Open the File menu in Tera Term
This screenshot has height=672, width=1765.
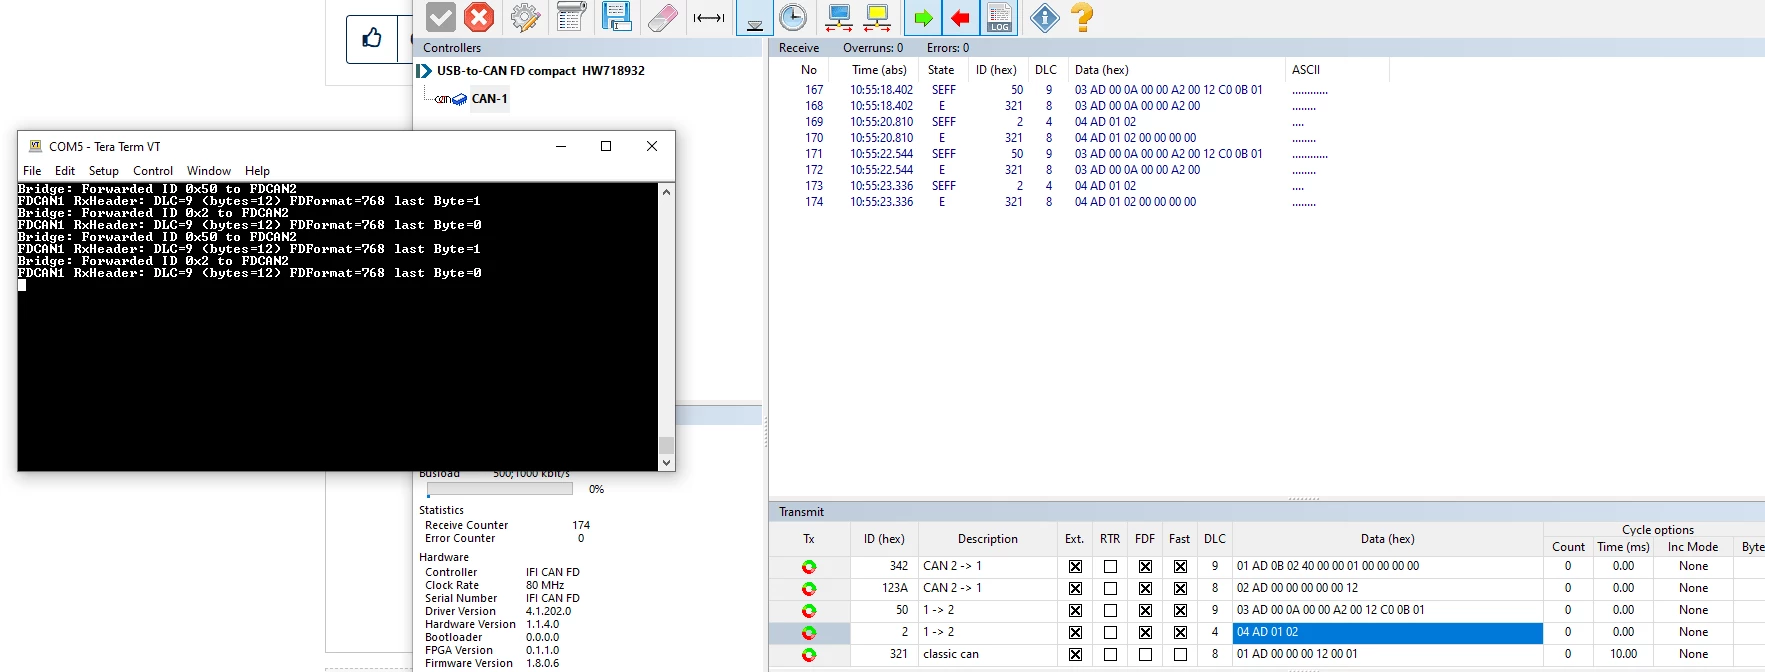32,171
